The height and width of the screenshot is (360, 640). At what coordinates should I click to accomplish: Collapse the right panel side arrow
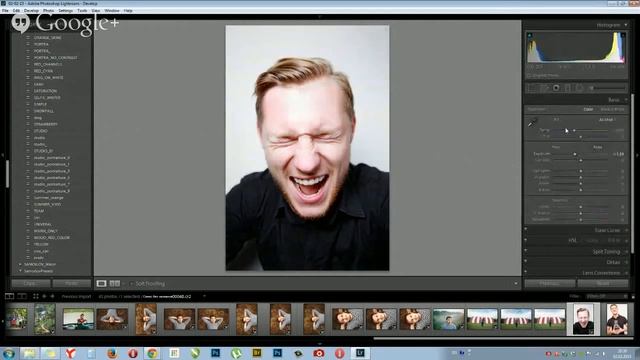[637, 155]
